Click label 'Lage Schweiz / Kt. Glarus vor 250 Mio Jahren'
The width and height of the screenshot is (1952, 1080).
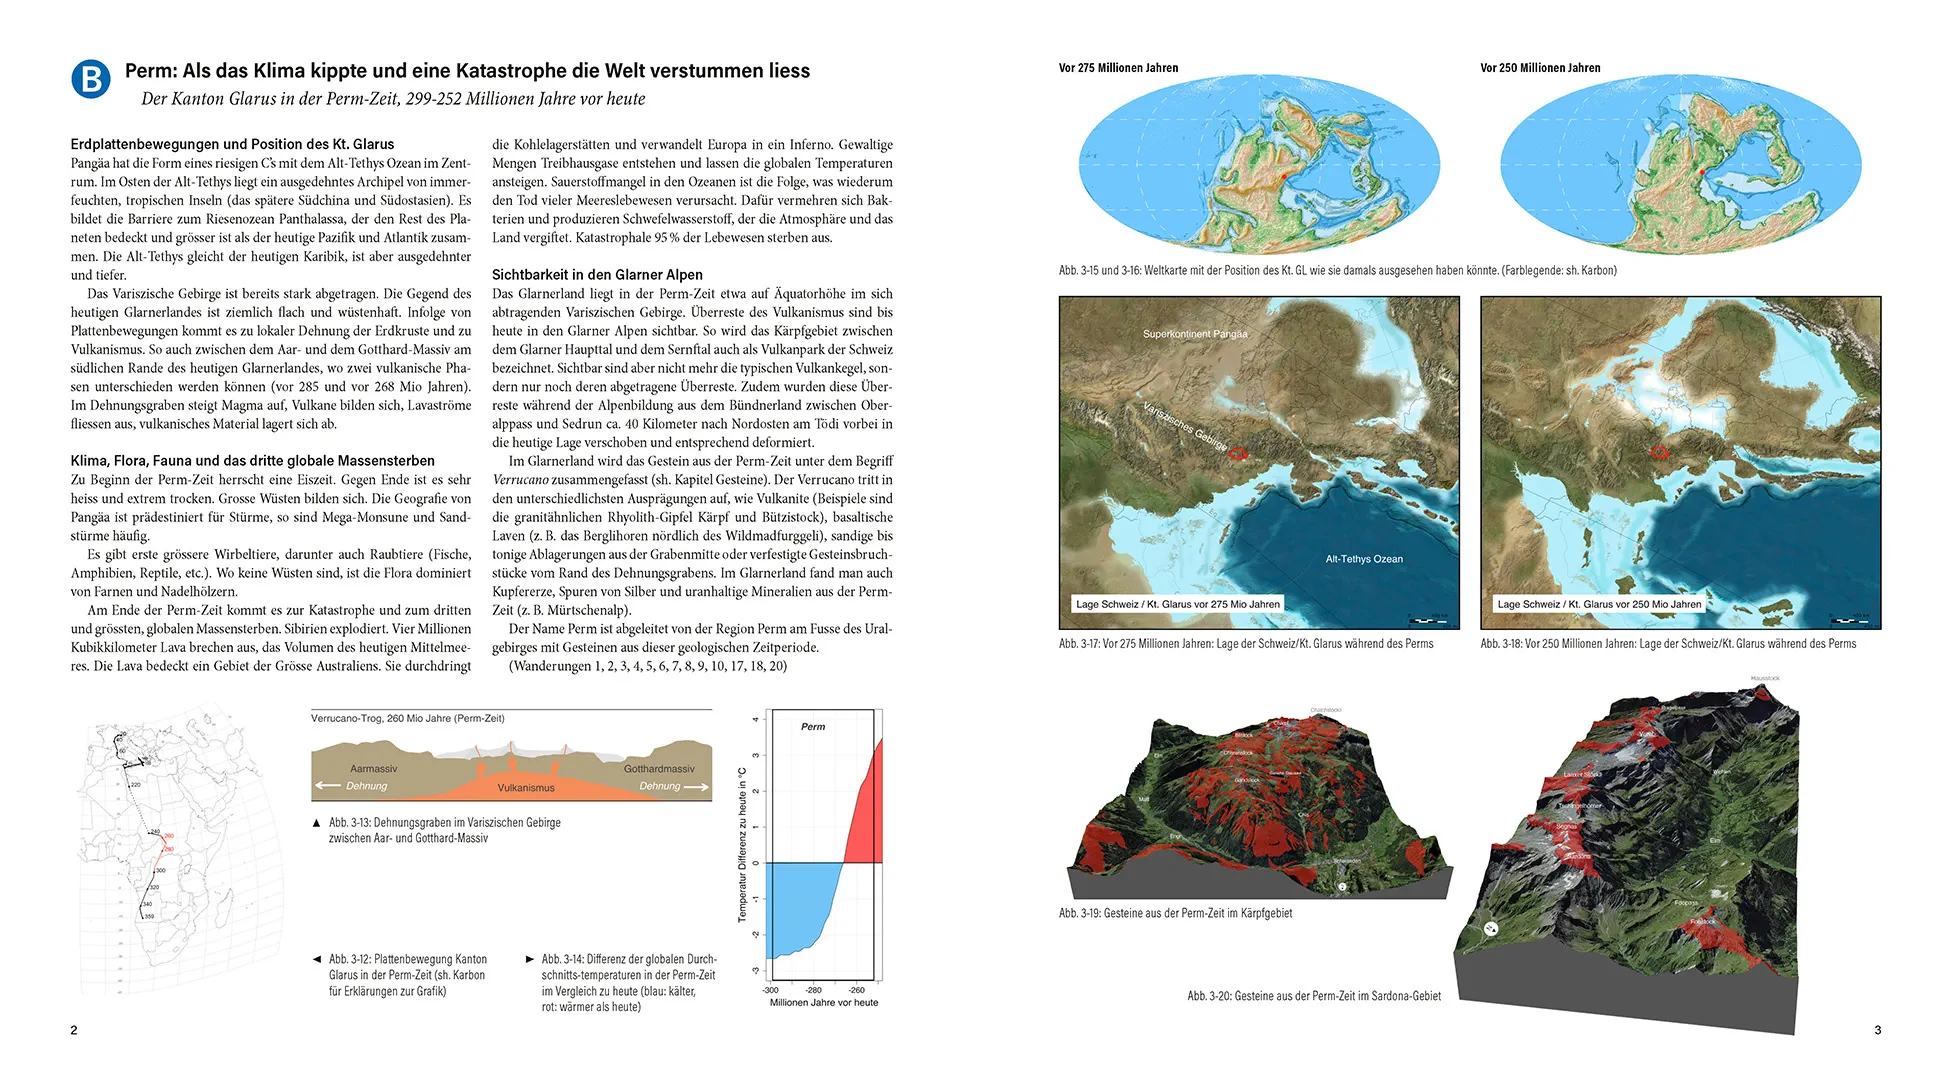1599,604
